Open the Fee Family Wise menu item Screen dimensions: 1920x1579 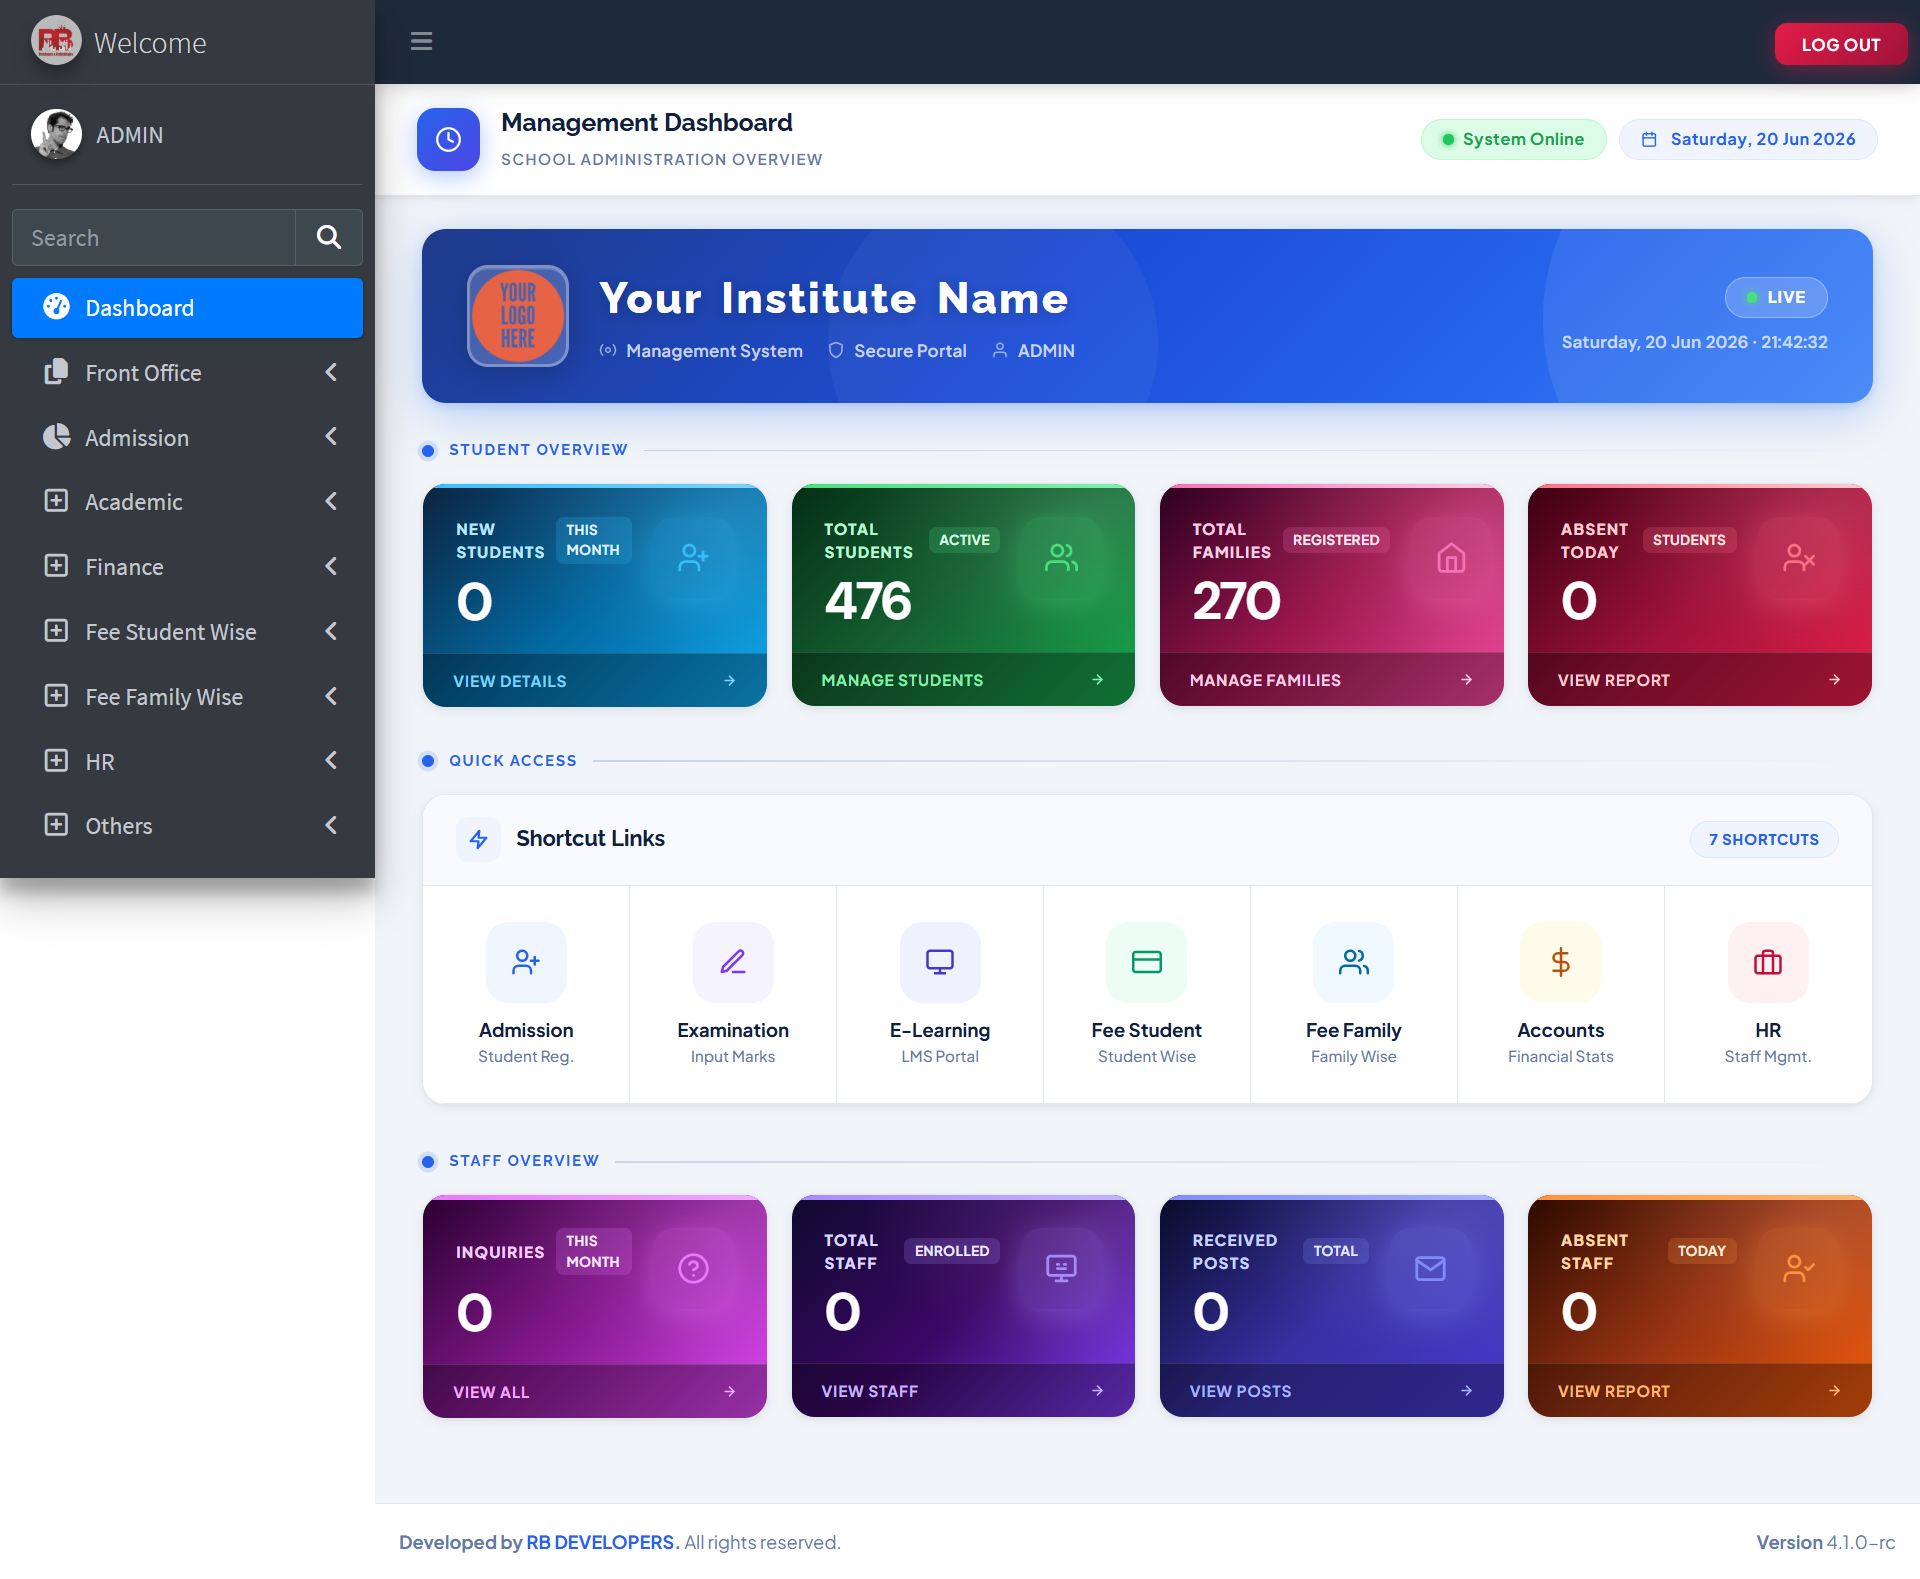tap(187, 697)
